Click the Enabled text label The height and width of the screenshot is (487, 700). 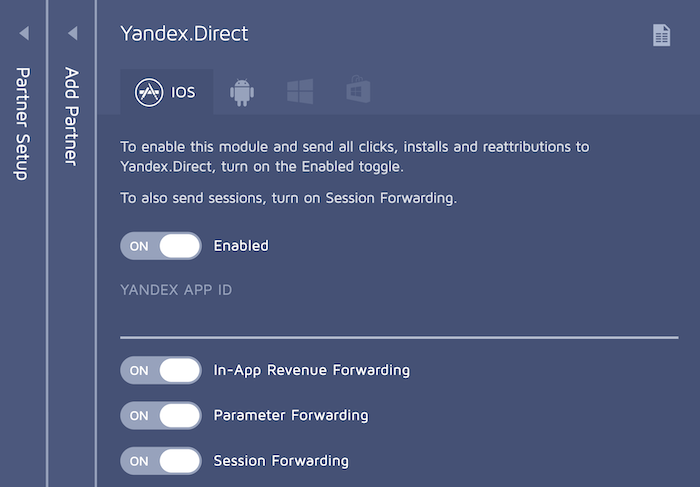(x=241, y=246)
